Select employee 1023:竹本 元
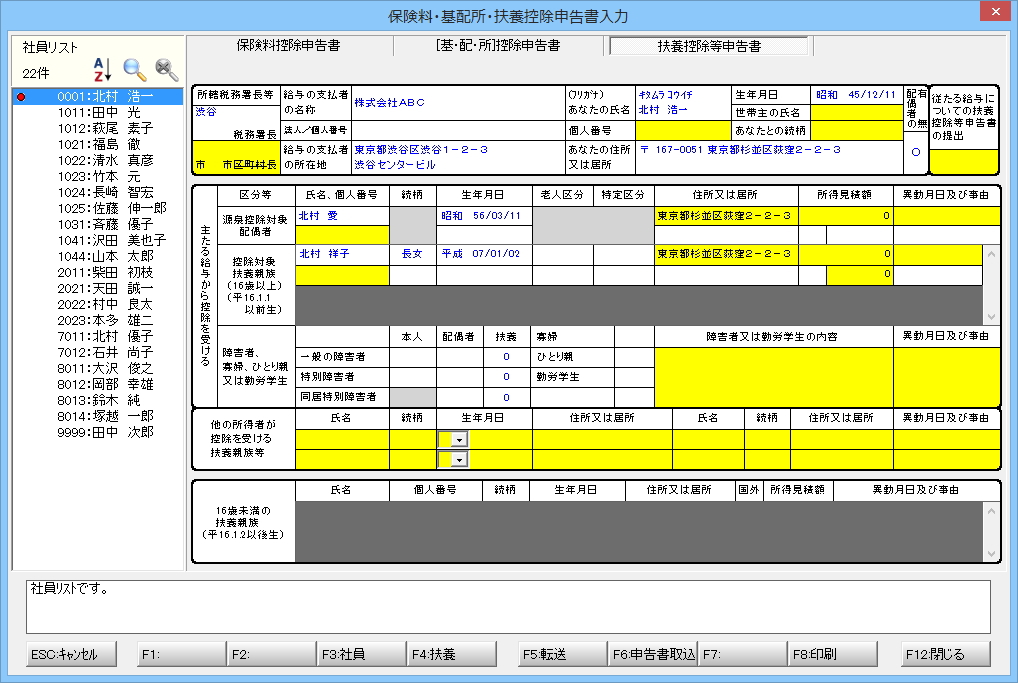 (x=98, y=177)
